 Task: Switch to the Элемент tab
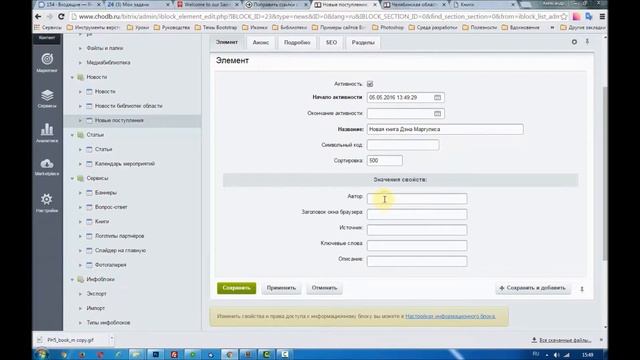(x=227, y=42)
